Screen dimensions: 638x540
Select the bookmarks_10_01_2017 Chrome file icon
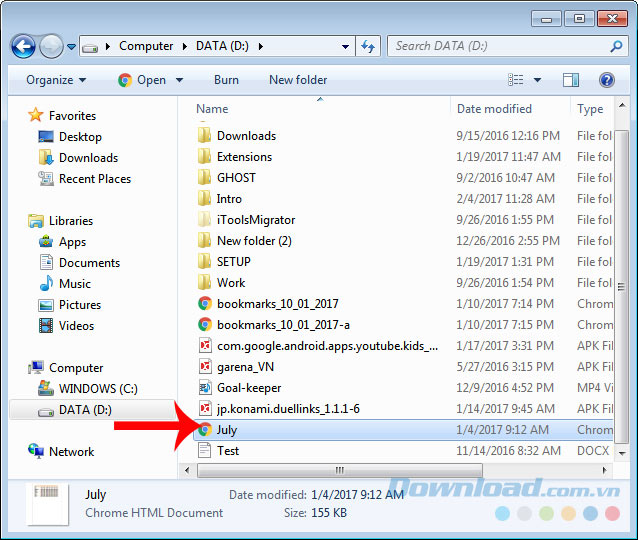coord(205,304)
